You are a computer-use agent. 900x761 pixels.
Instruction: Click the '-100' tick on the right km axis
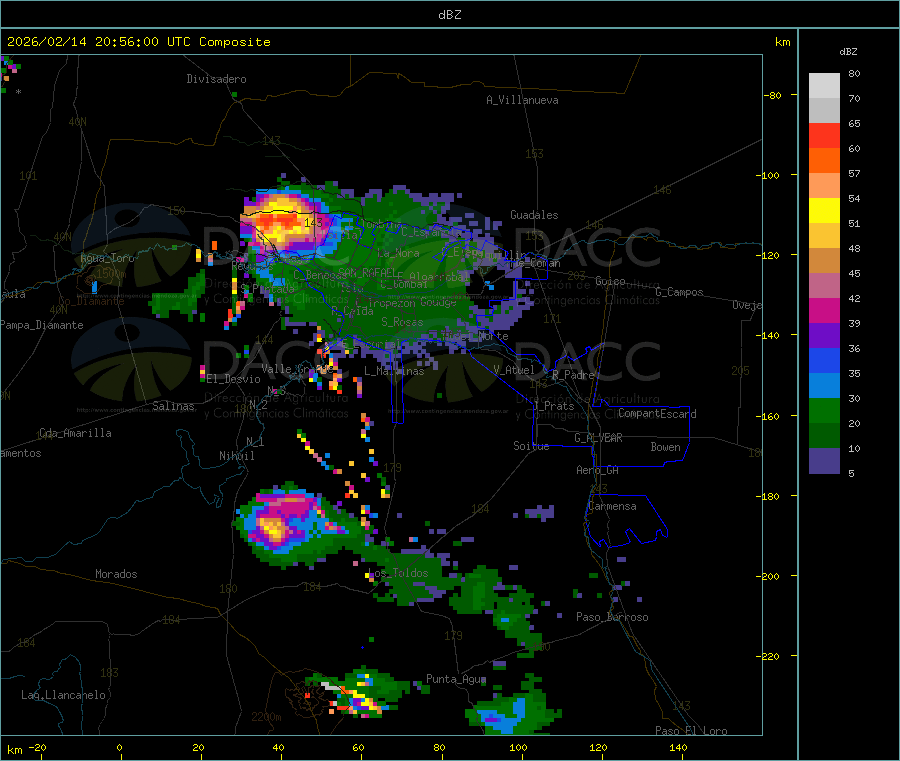(768, 175)
